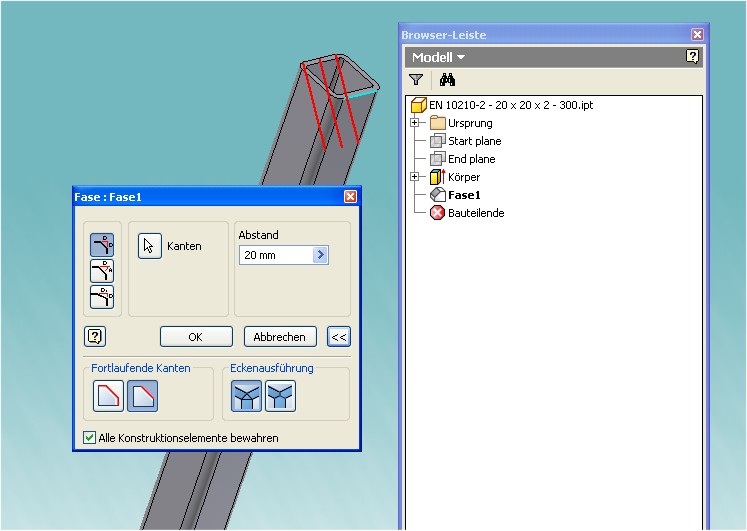Viewport: 747px width, 531px height.
Task: Click the Körper extrusion icon
Action: 437,177
